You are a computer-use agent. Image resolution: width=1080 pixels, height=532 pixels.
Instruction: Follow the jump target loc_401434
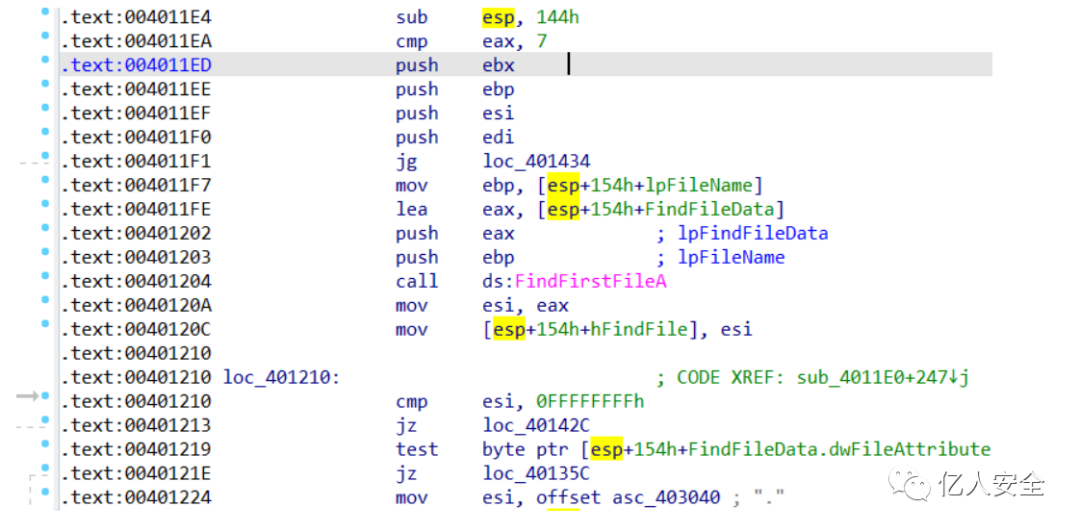tap(537, 162)
